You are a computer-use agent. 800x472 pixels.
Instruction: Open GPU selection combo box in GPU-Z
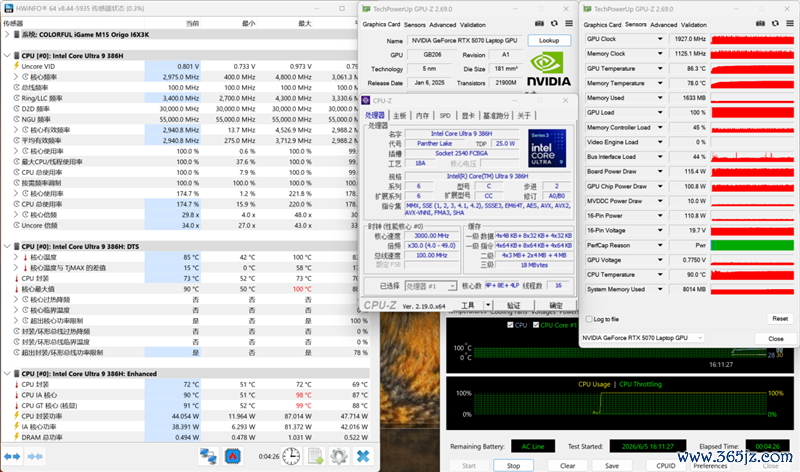click(x=643, y=338)
